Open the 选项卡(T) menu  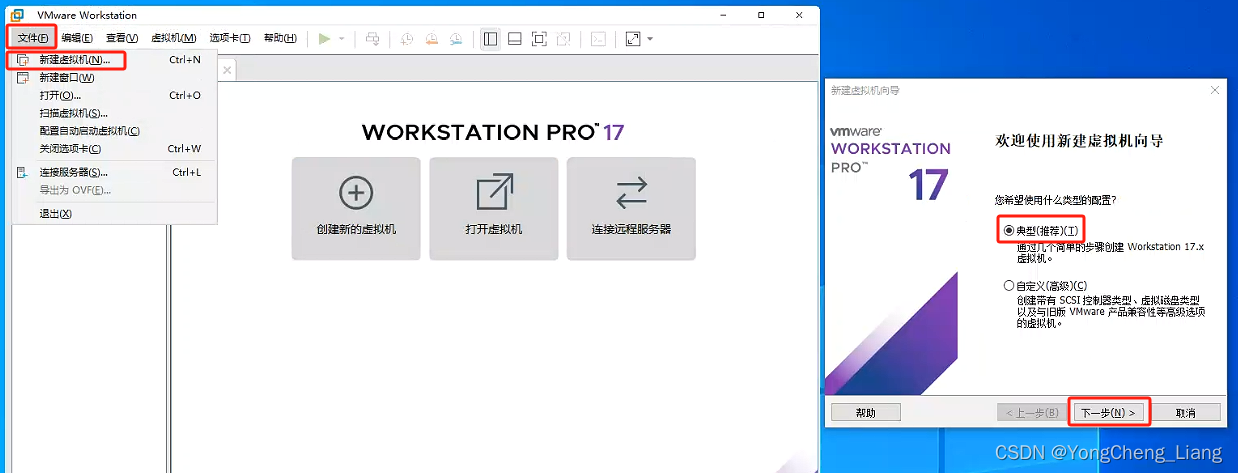pos(230,38)
